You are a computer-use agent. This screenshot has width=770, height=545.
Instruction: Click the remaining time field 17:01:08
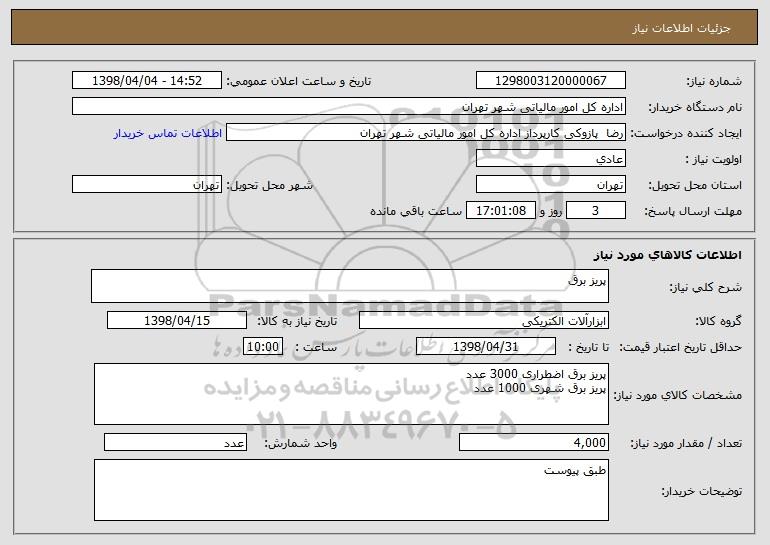(x=500, y=211)
